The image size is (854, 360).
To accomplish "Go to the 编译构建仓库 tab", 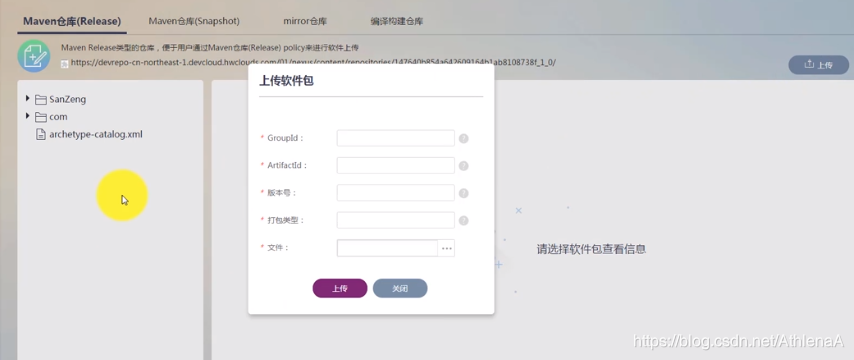I will pyautogui.click(x=396, y=21).
